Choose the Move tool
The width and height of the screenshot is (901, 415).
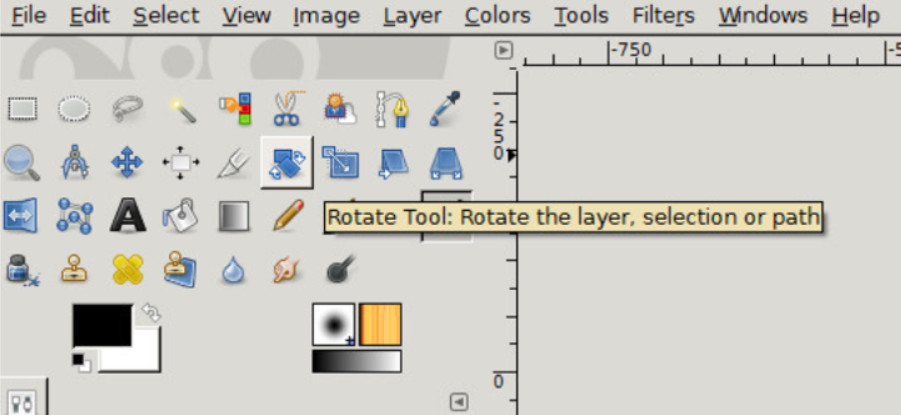pos(127,162)
